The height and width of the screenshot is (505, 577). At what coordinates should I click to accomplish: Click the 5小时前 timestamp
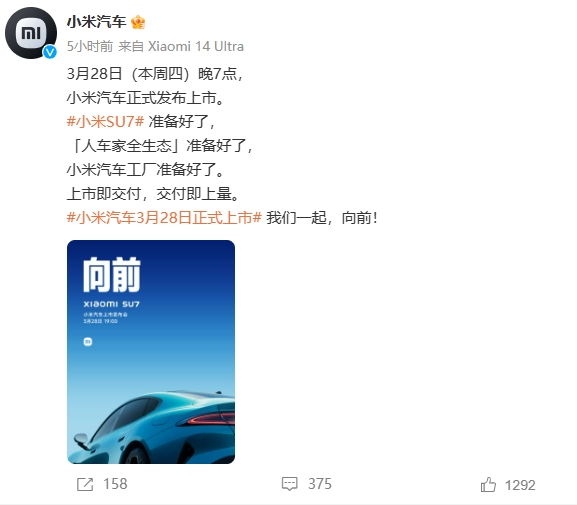(90, 46)
